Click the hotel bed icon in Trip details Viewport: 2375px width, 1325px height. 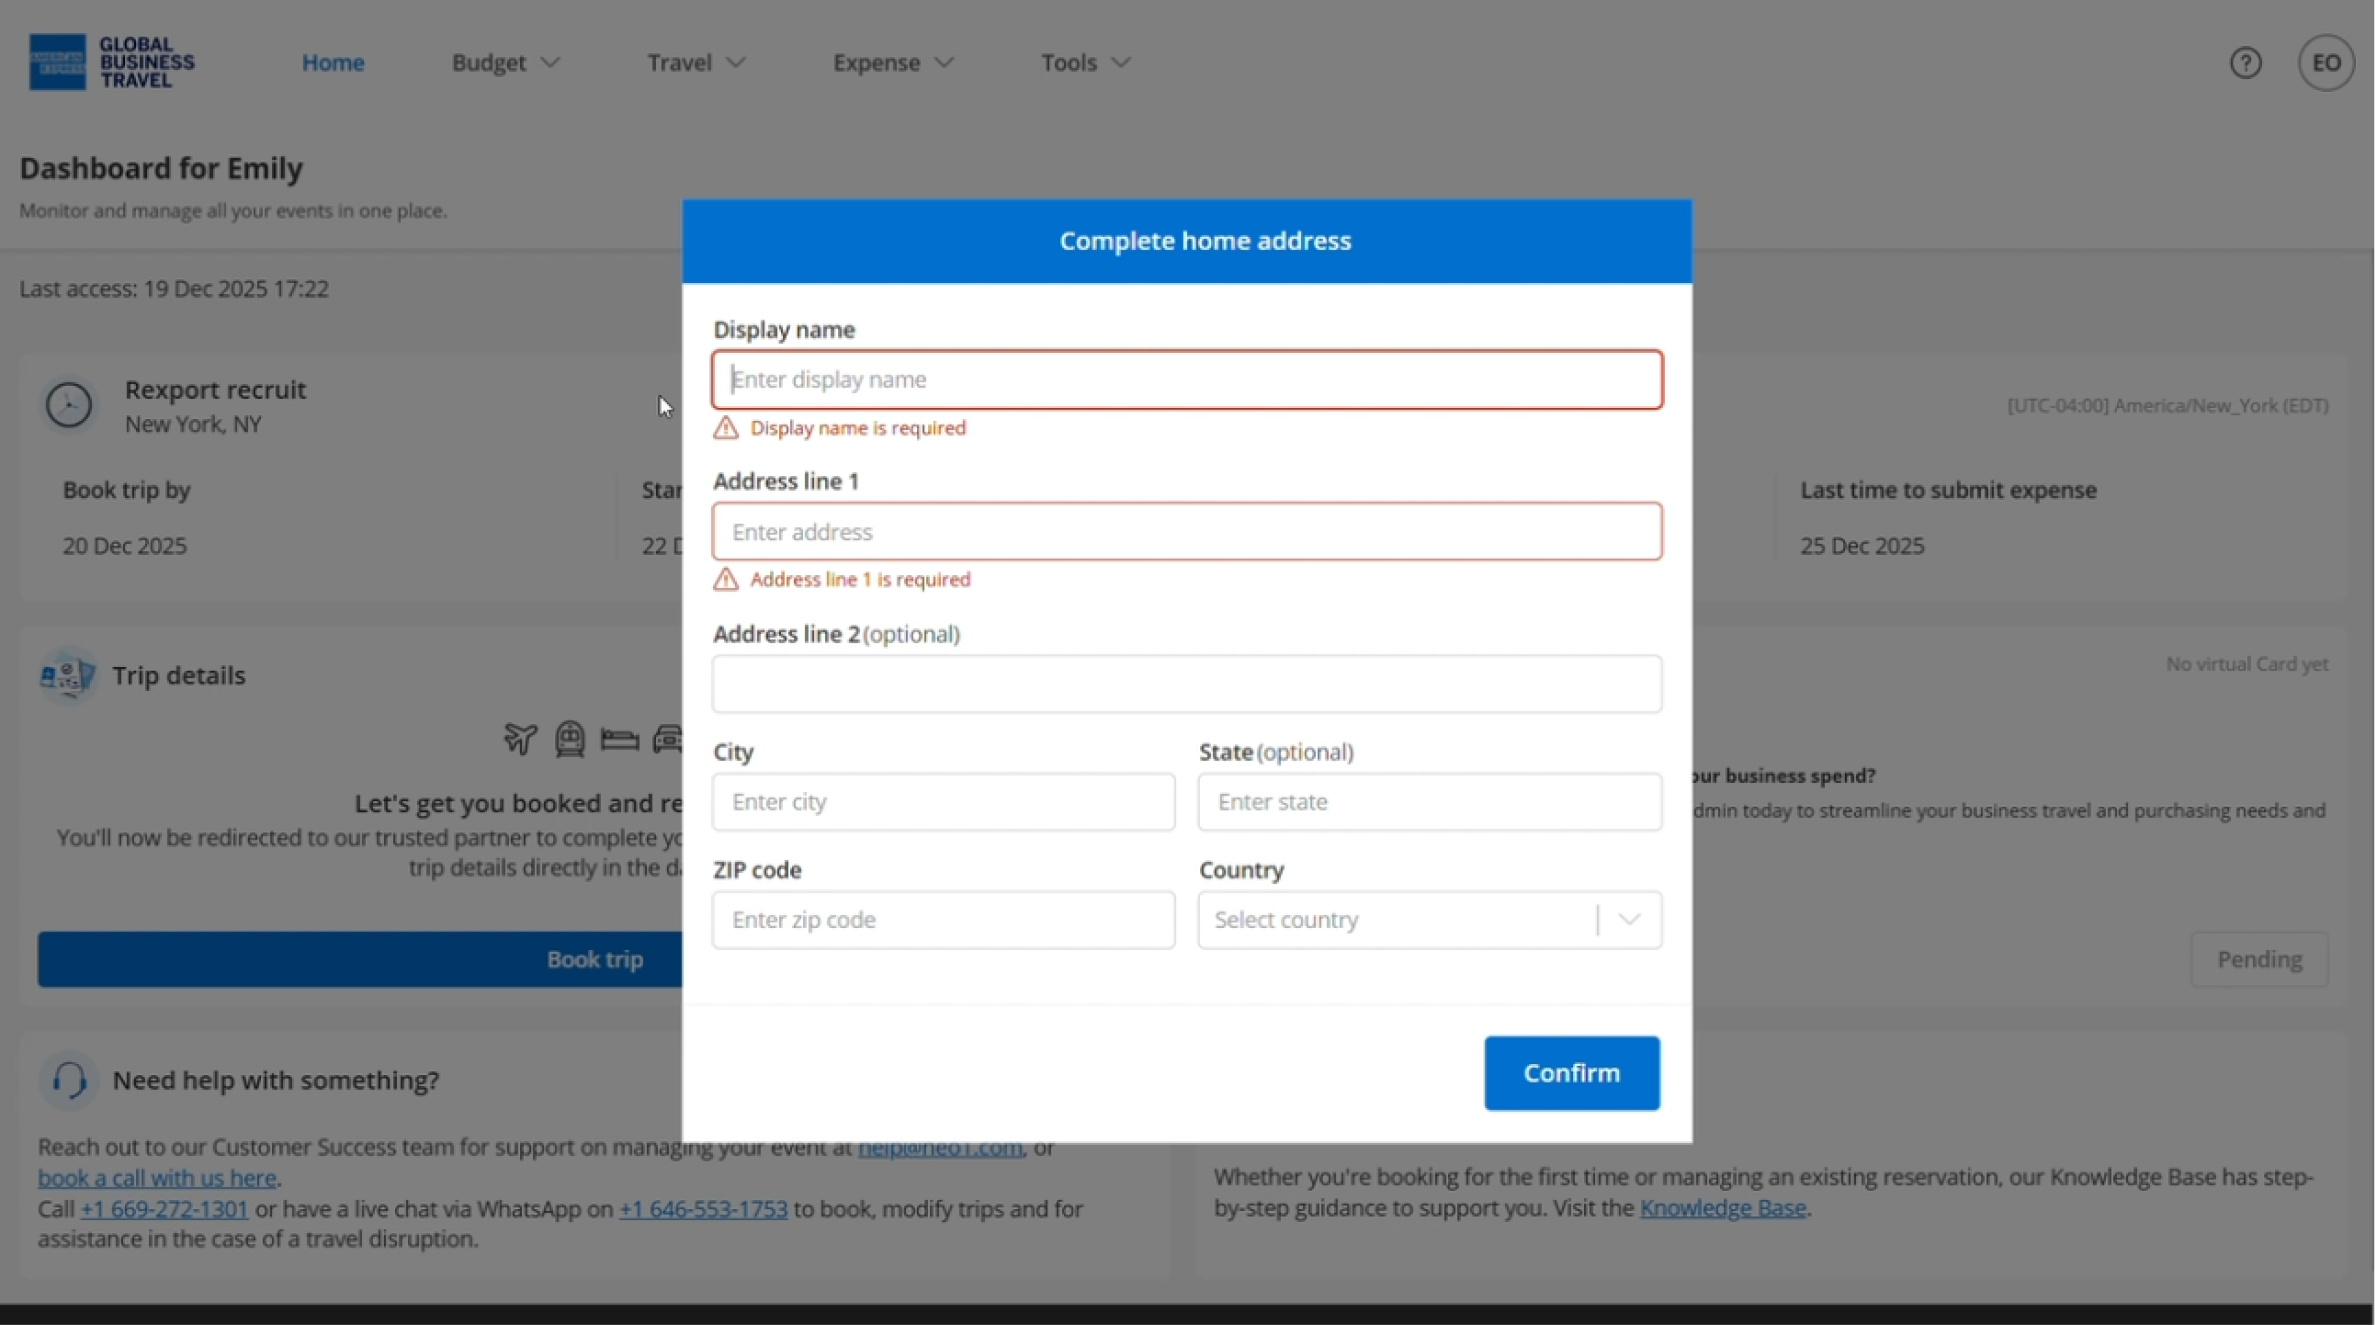pos(619,739)
